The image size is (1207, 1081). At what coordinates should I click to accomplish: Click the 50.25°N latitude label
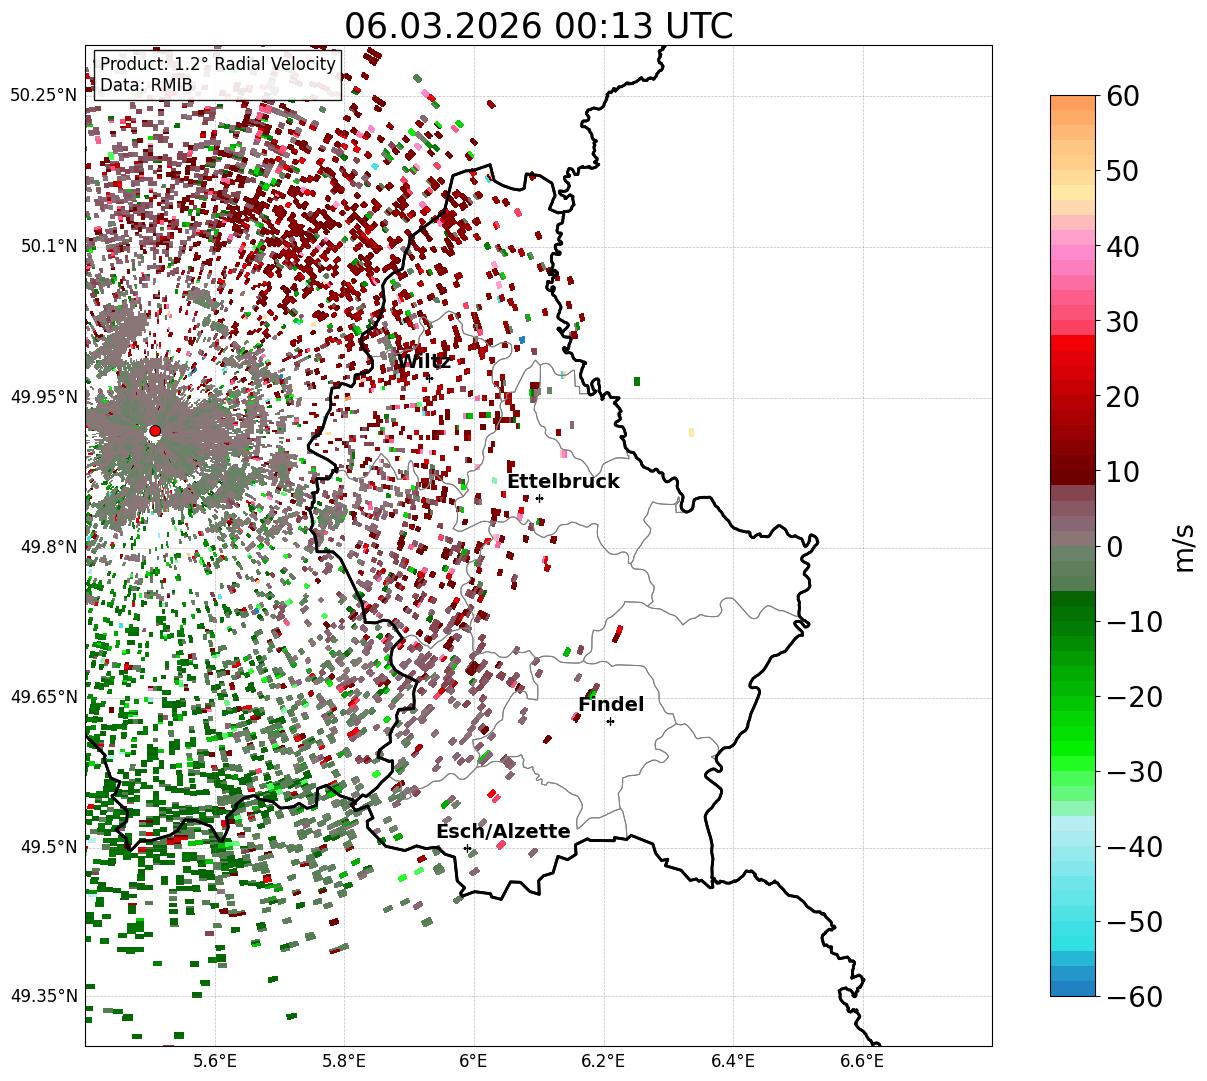[43, 96]
